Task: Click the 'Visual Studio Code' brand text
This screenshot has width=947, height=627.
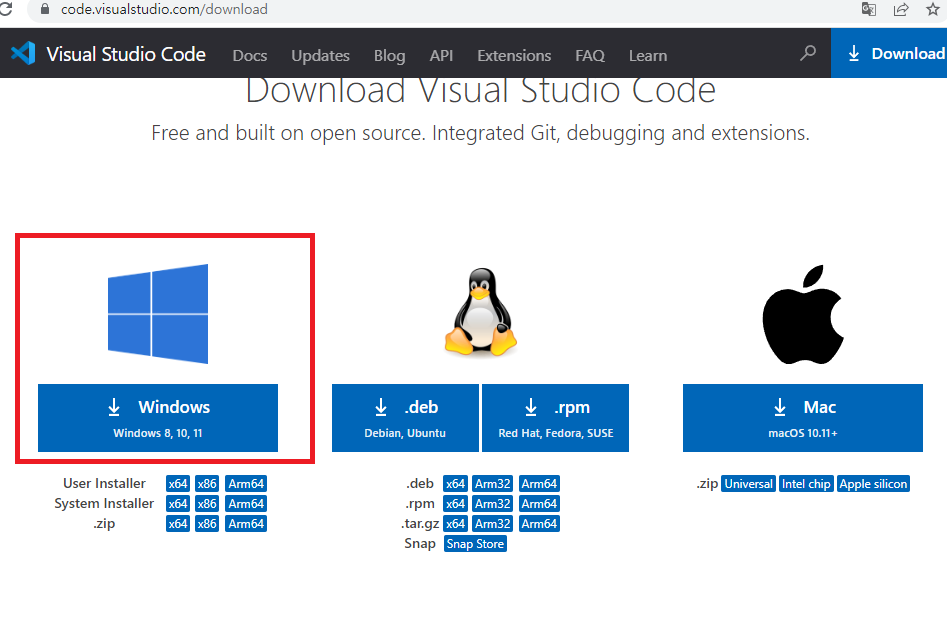Action: tap(126, 54)
